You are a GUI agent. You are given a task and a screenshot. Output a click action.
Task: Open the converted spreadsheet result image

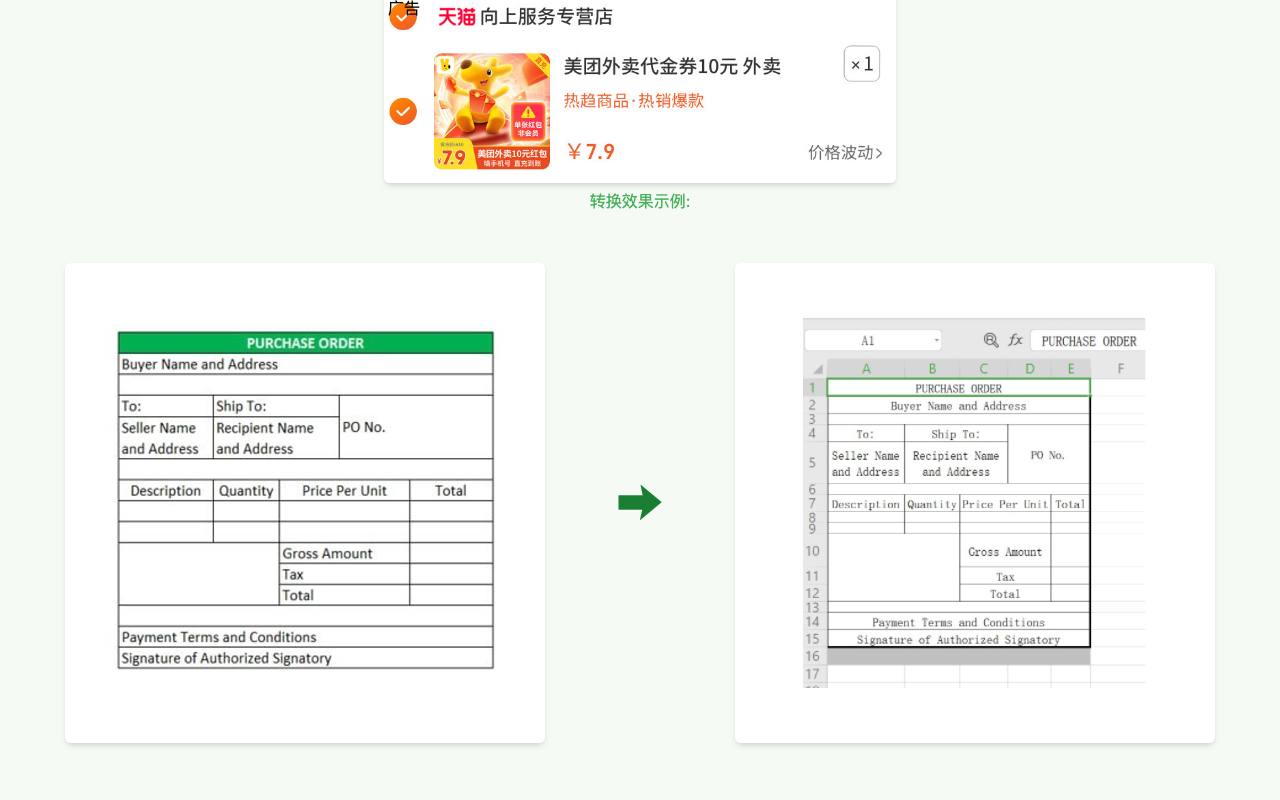(x=974, y=503)
